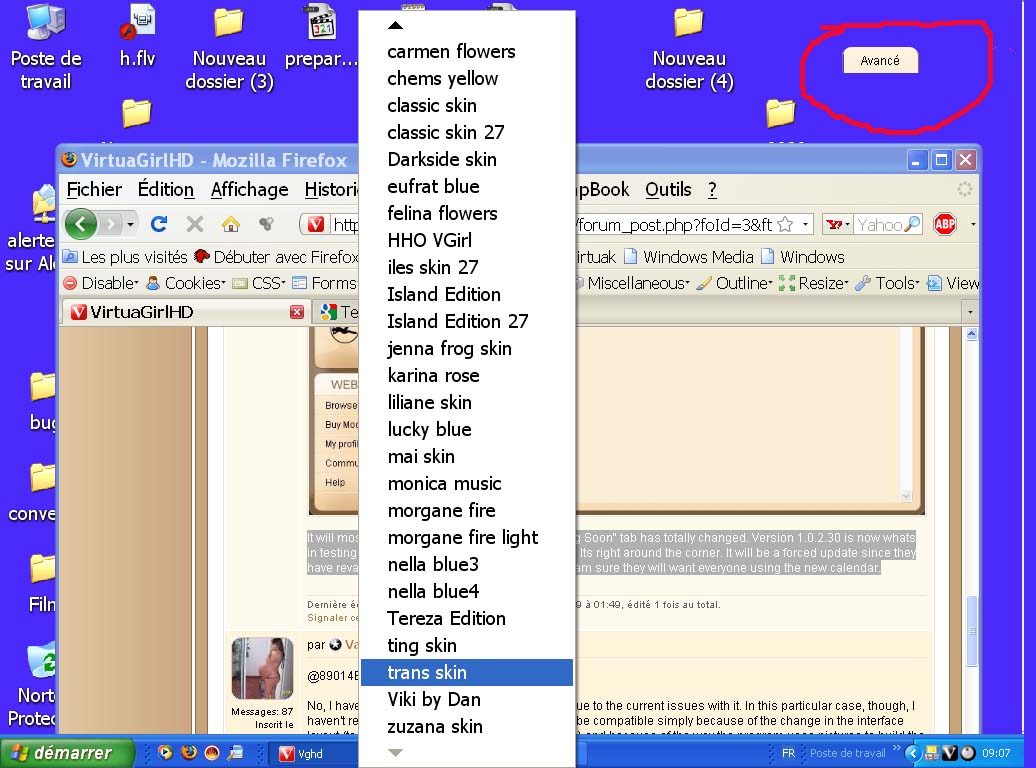The height and width of the screenshot is (768, 1036).
Task: Open the Outline developer menu
Action: (x=735, y=284)
